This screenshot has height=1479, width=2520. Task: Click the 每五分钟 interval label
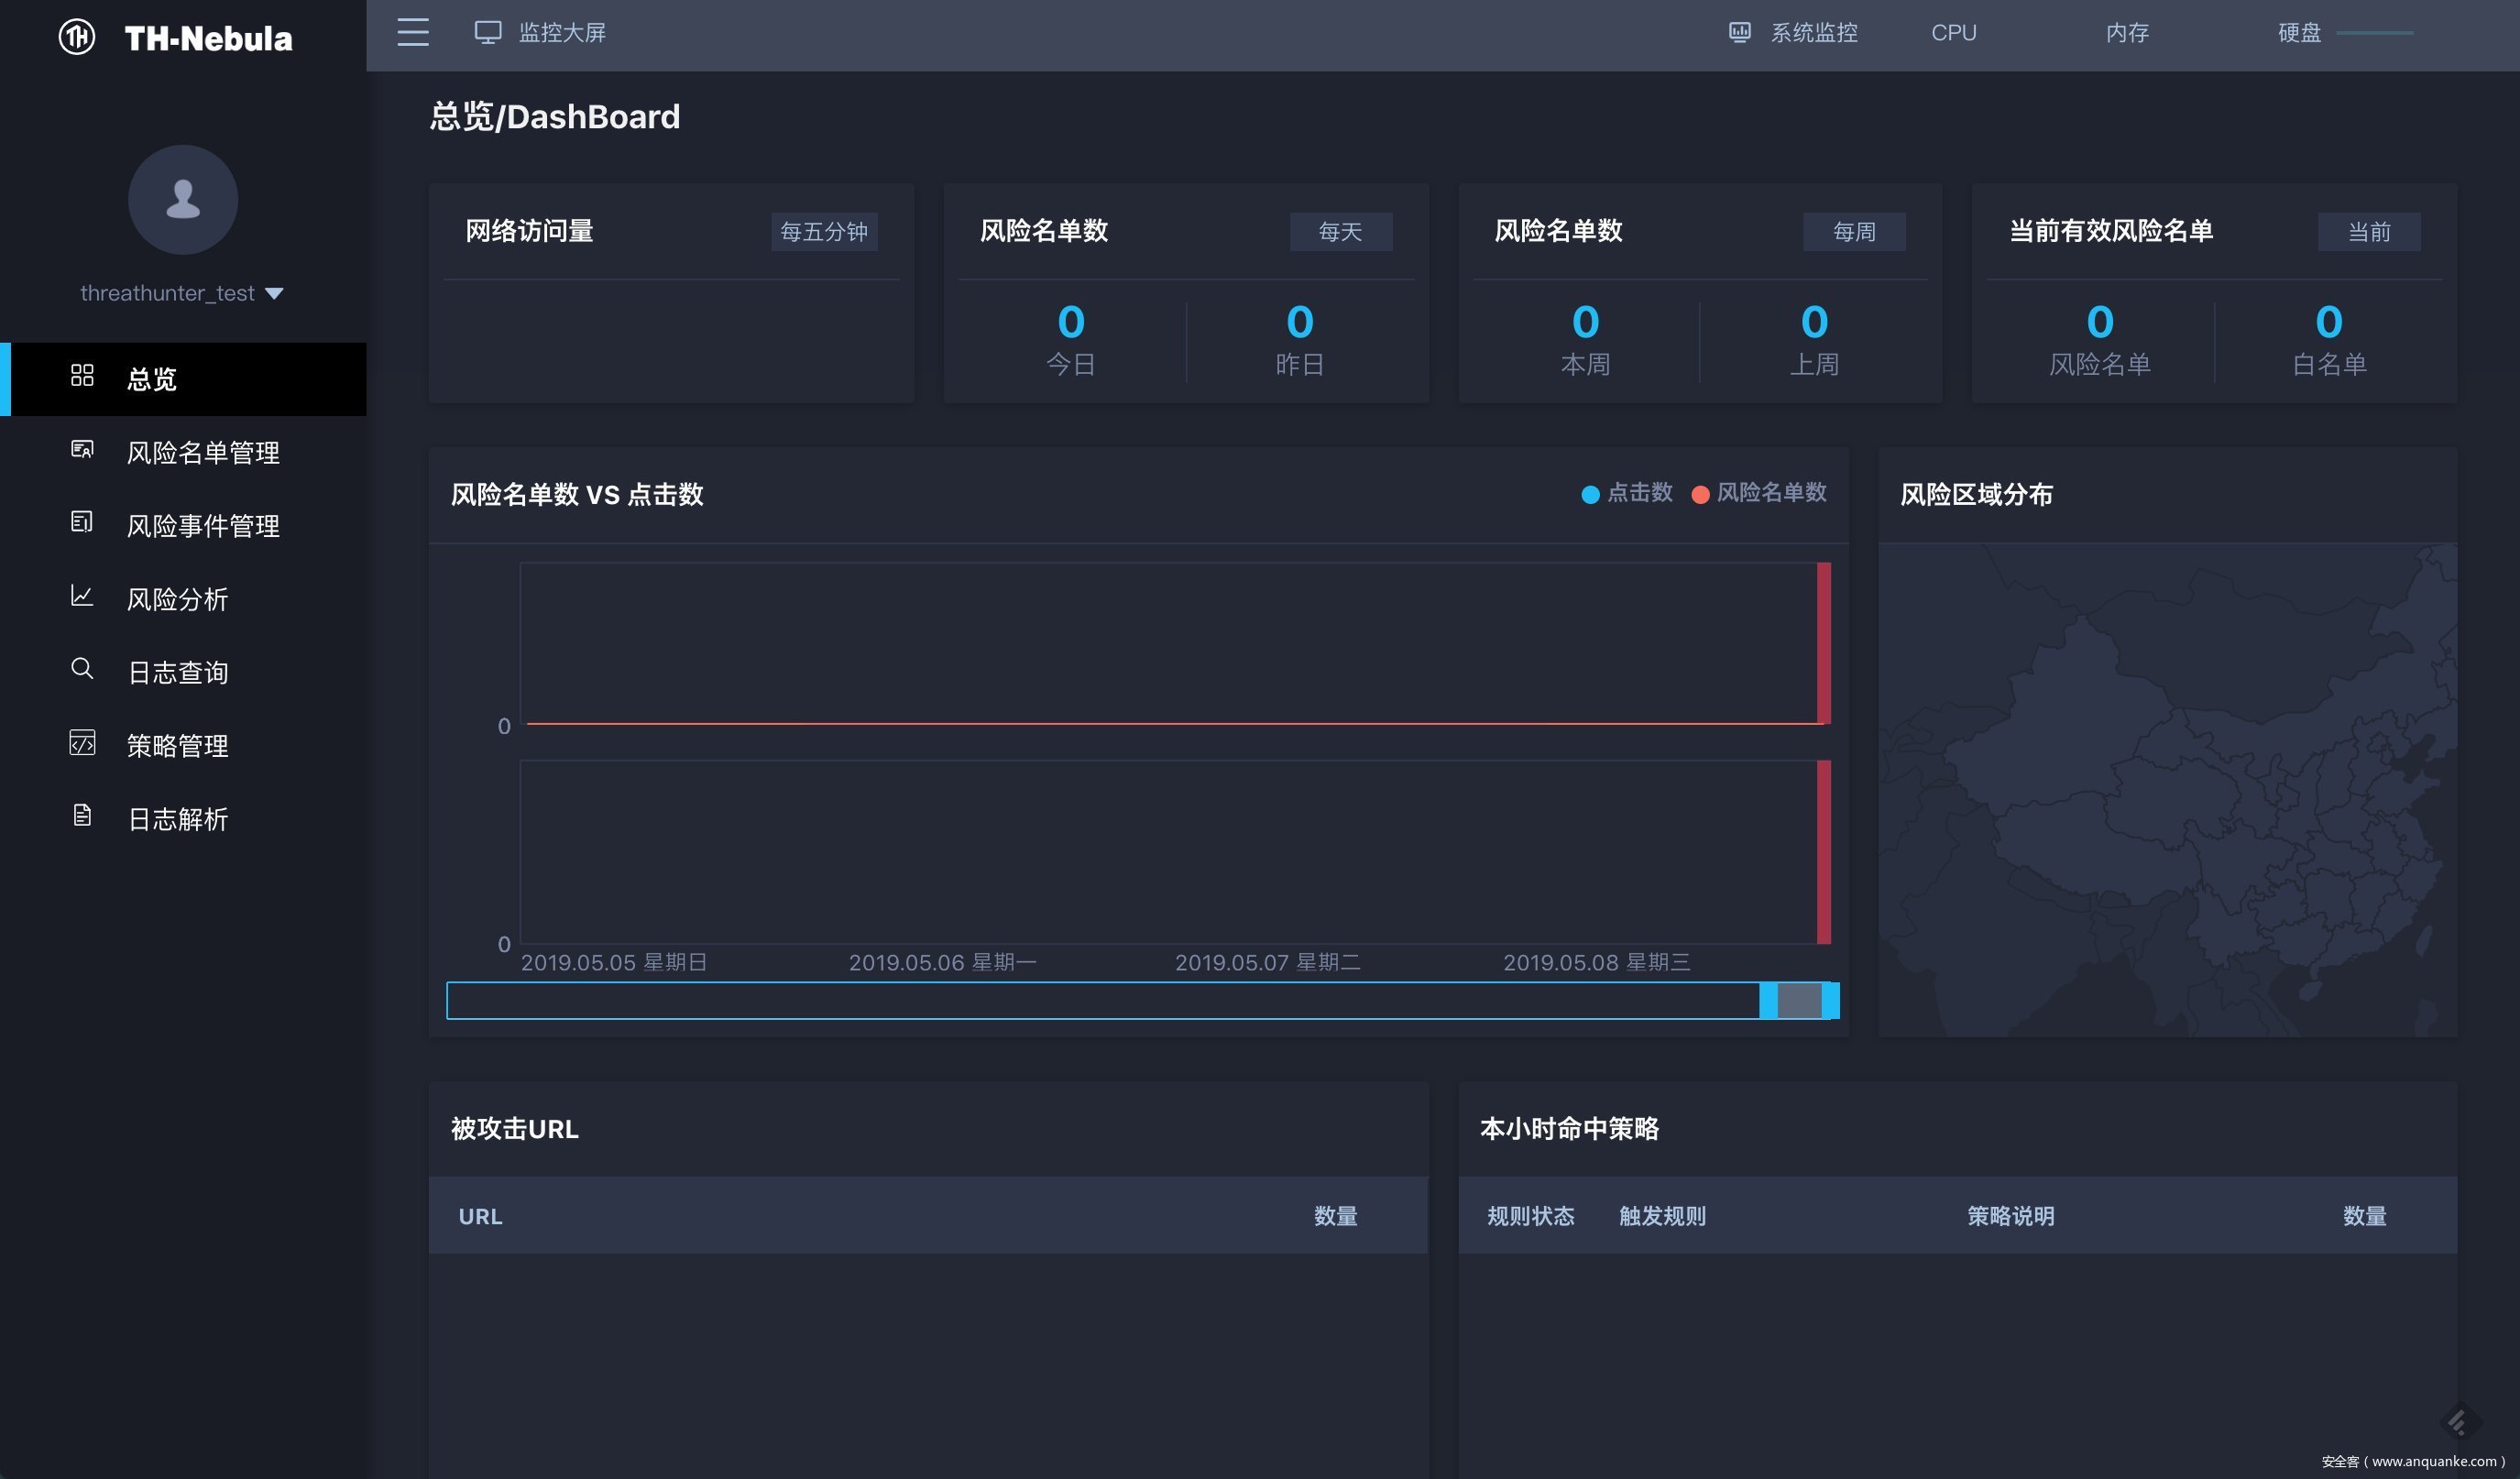click(x=823, y=232)
